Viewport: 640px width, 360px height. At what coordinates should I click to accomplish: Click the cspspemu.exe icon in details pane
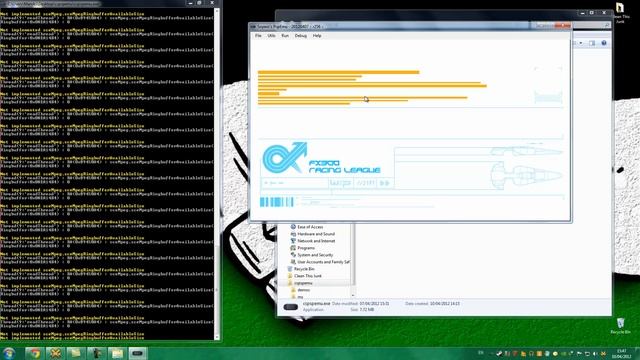(x=291, y=307)
